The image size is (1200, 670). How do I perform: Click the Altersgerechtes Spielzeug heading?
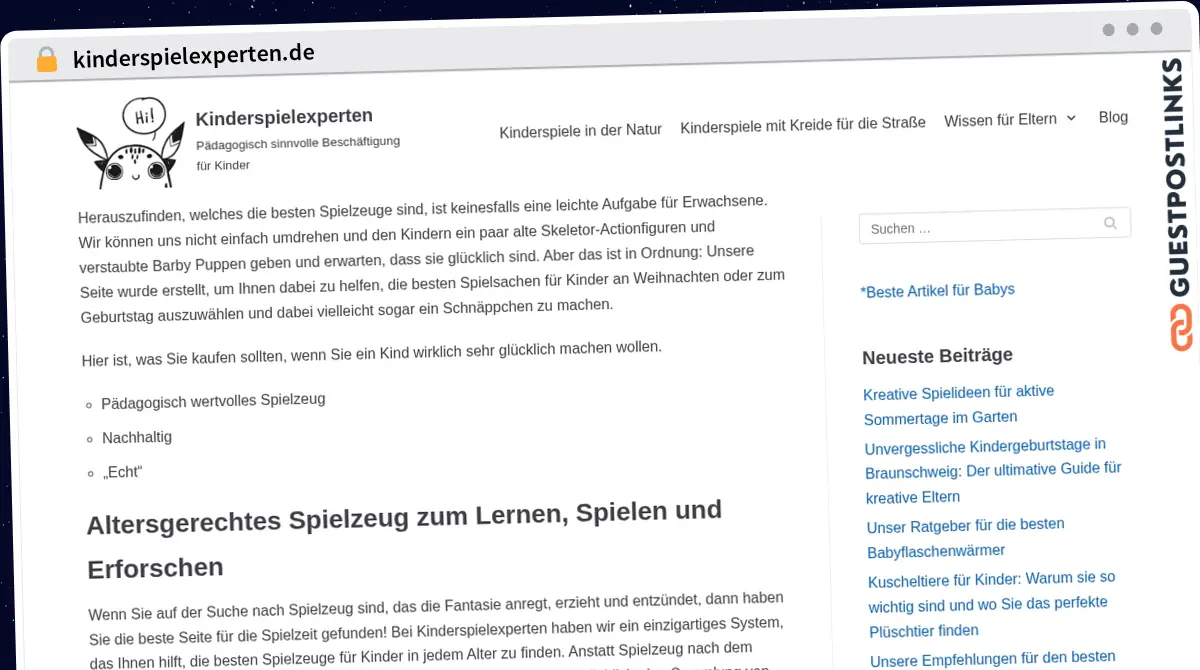pos(404,541)
